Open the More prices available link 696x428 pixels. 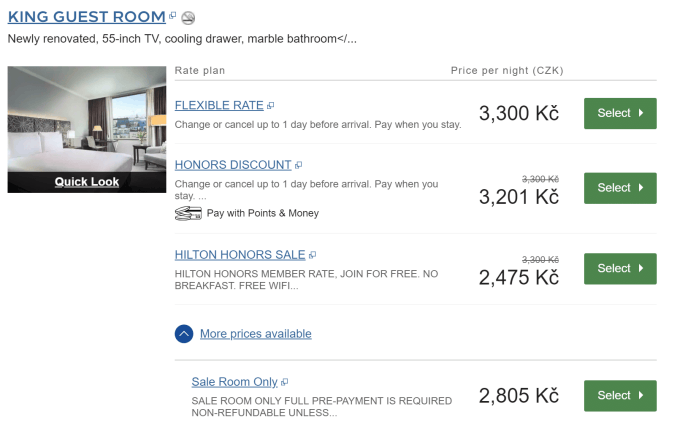click(x=256, y=334)
